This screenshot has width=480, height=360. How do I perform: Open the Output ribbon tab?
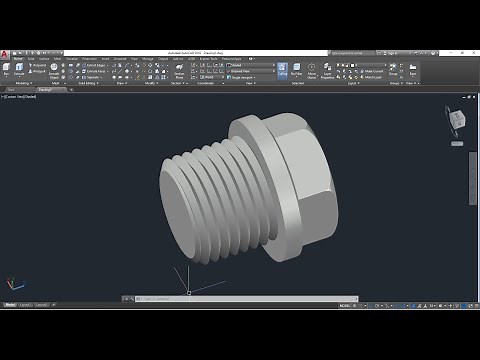pos(163,59)
